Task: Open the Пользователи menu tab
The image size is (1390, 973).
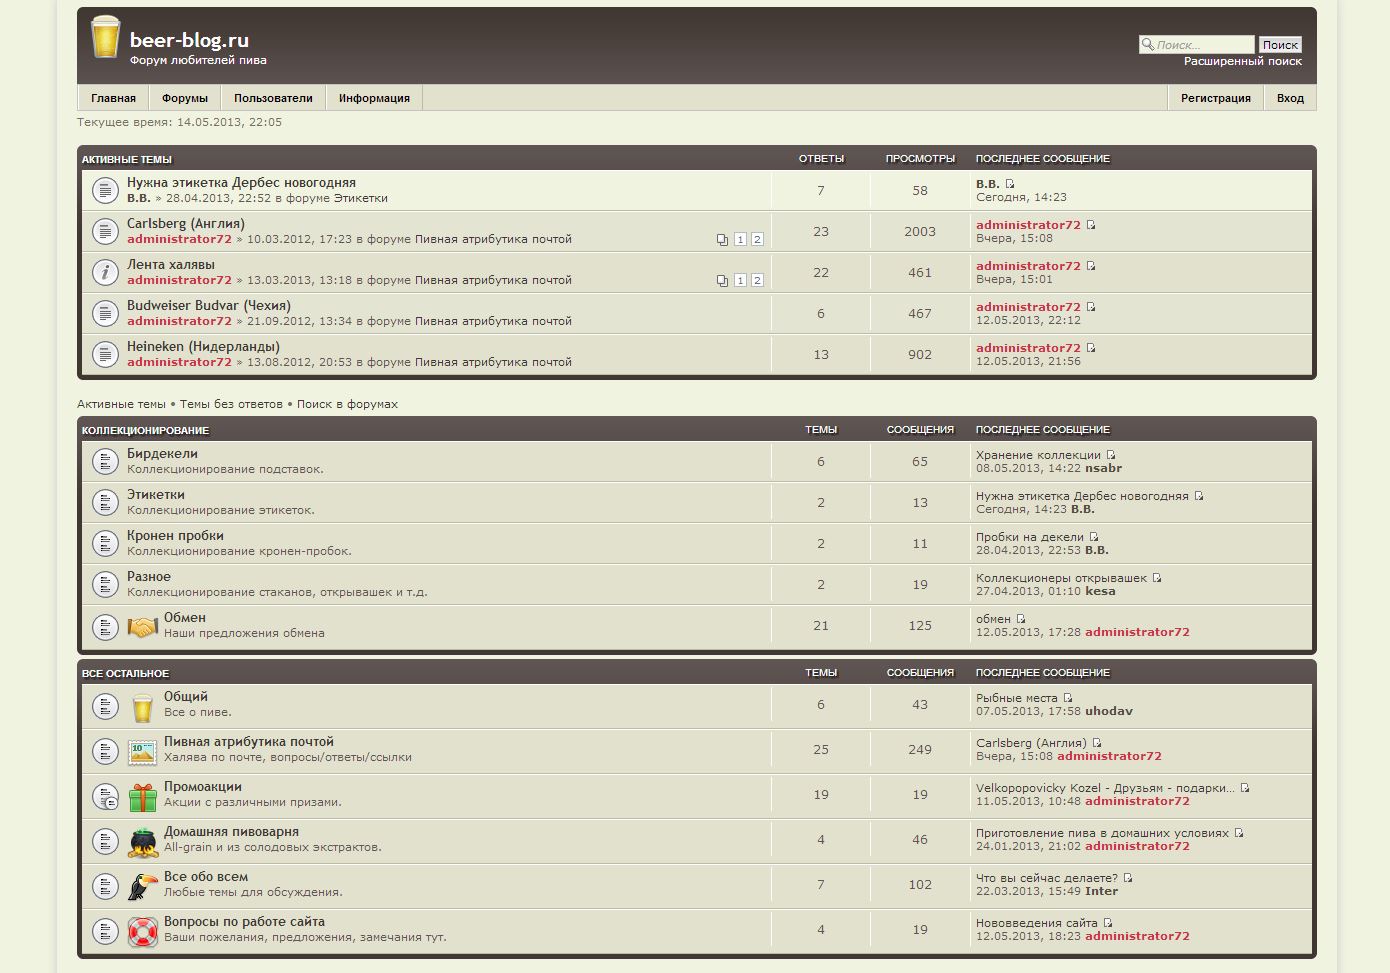Action: [273, 98]
